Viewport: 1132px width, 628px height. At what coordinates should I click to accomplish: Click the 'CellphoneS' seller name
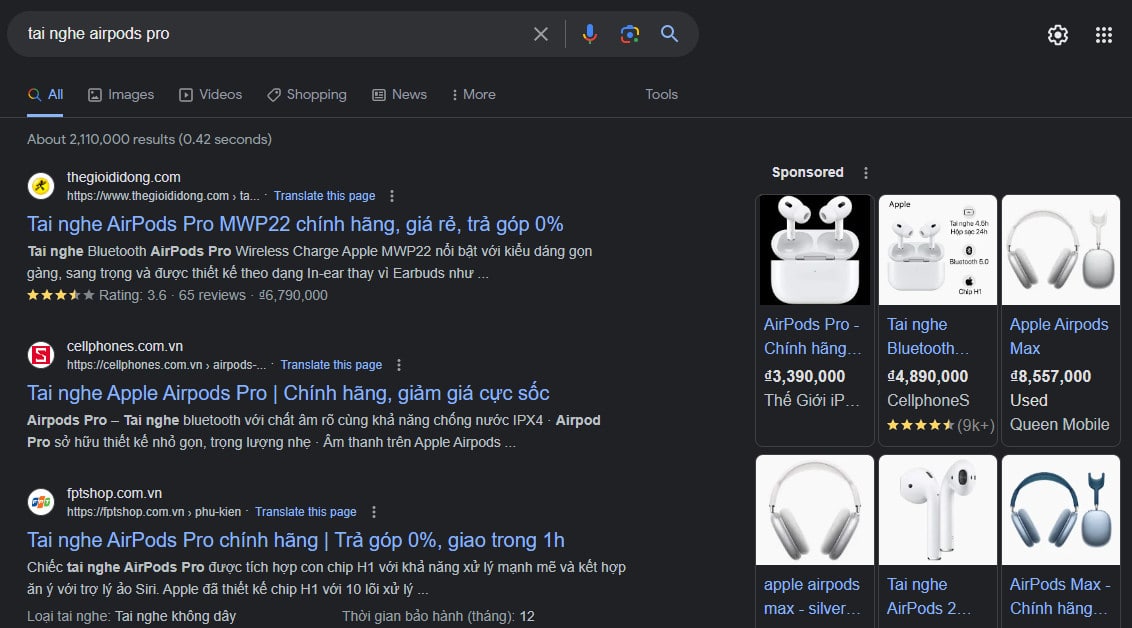click(928, 400)
